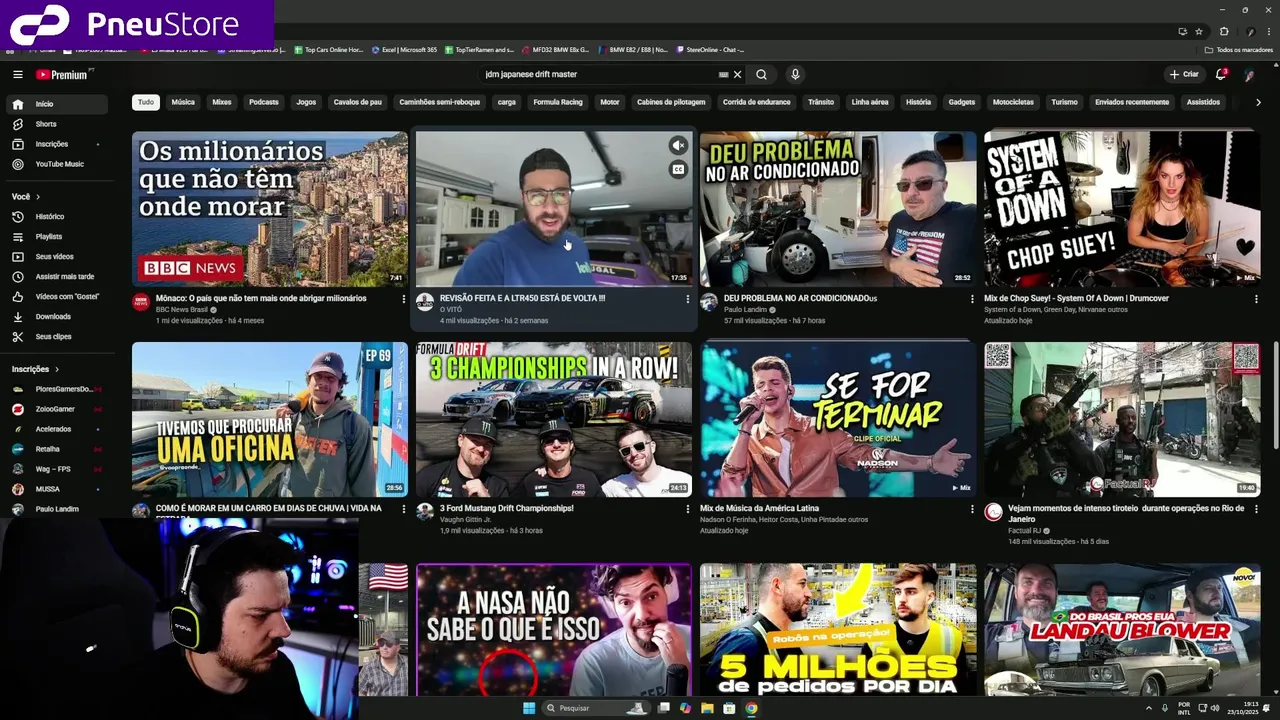Click the taskbar Pesquisar search box
The width and height of the screenshot is (1280, 720).
click(596, 708)
